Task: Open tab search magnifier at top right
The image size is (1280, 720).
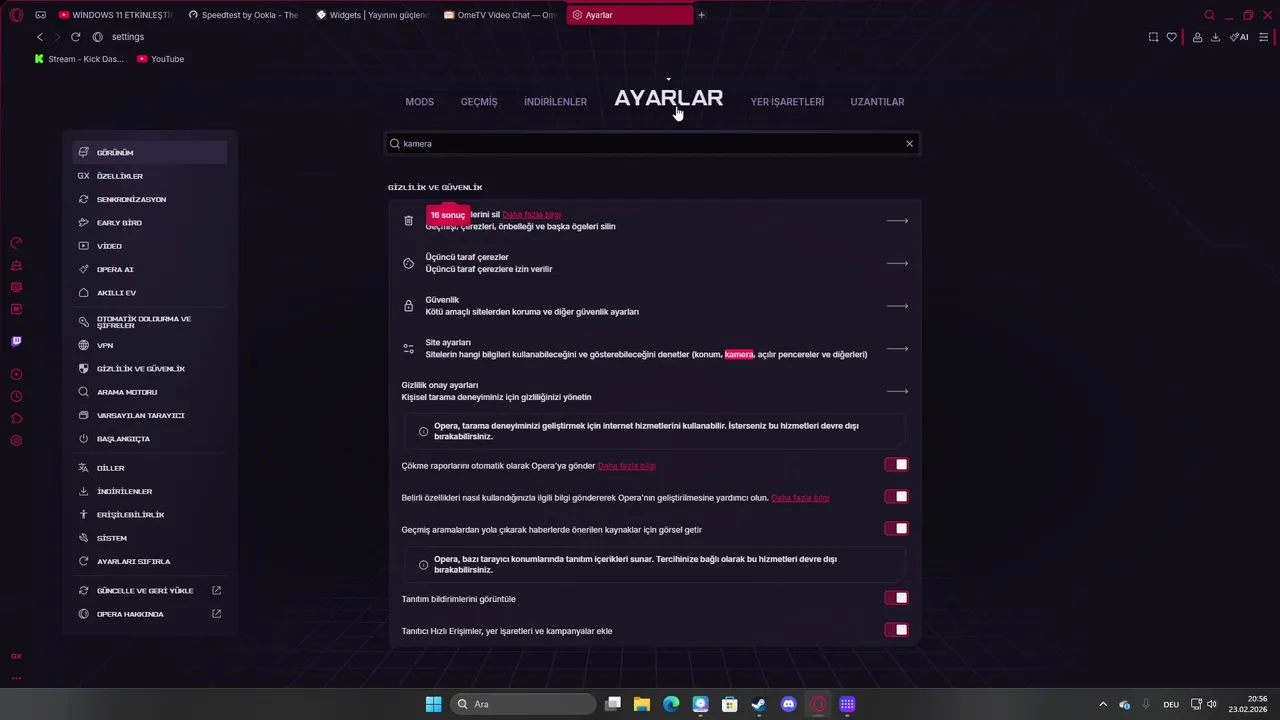Action: pos(1210,15)
